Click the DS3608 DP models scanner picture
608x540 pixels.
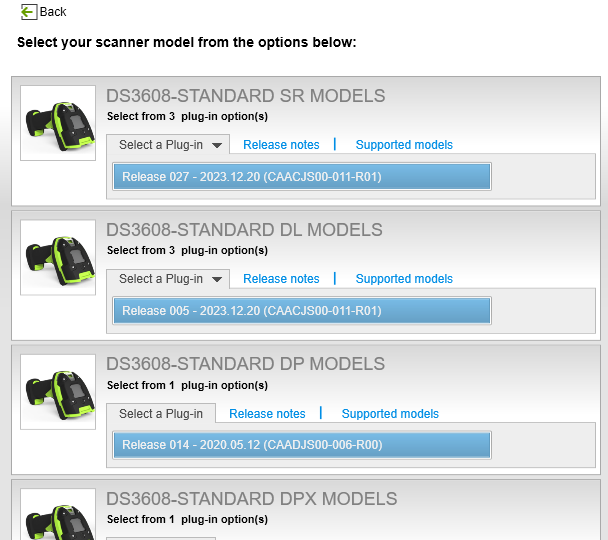click(58, 392)
